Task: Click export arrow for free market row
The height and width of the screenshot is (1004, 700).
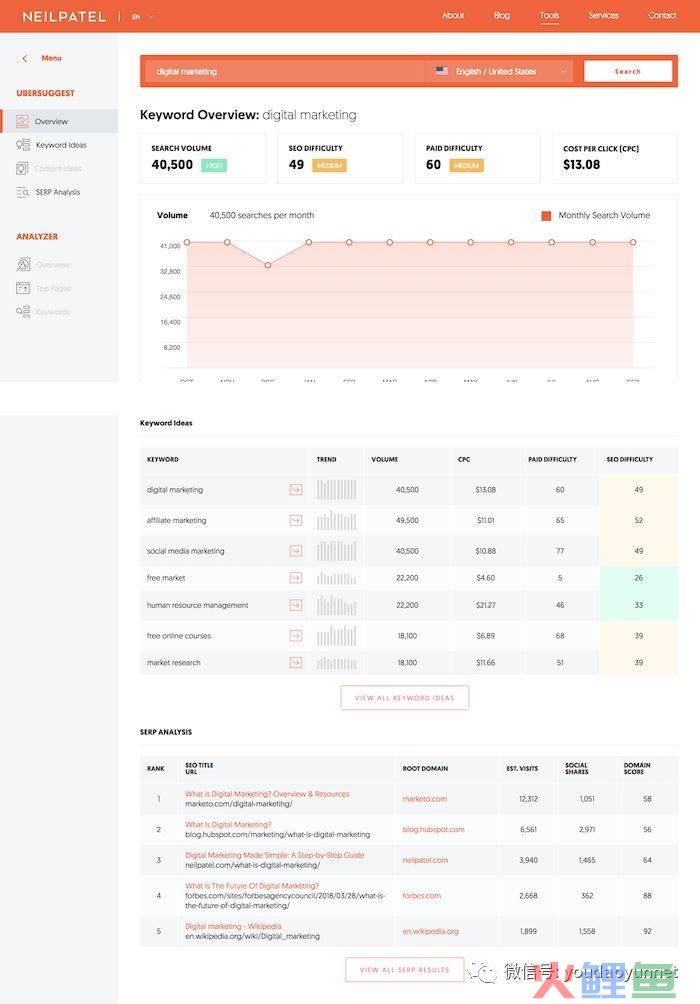Action: 295,578
